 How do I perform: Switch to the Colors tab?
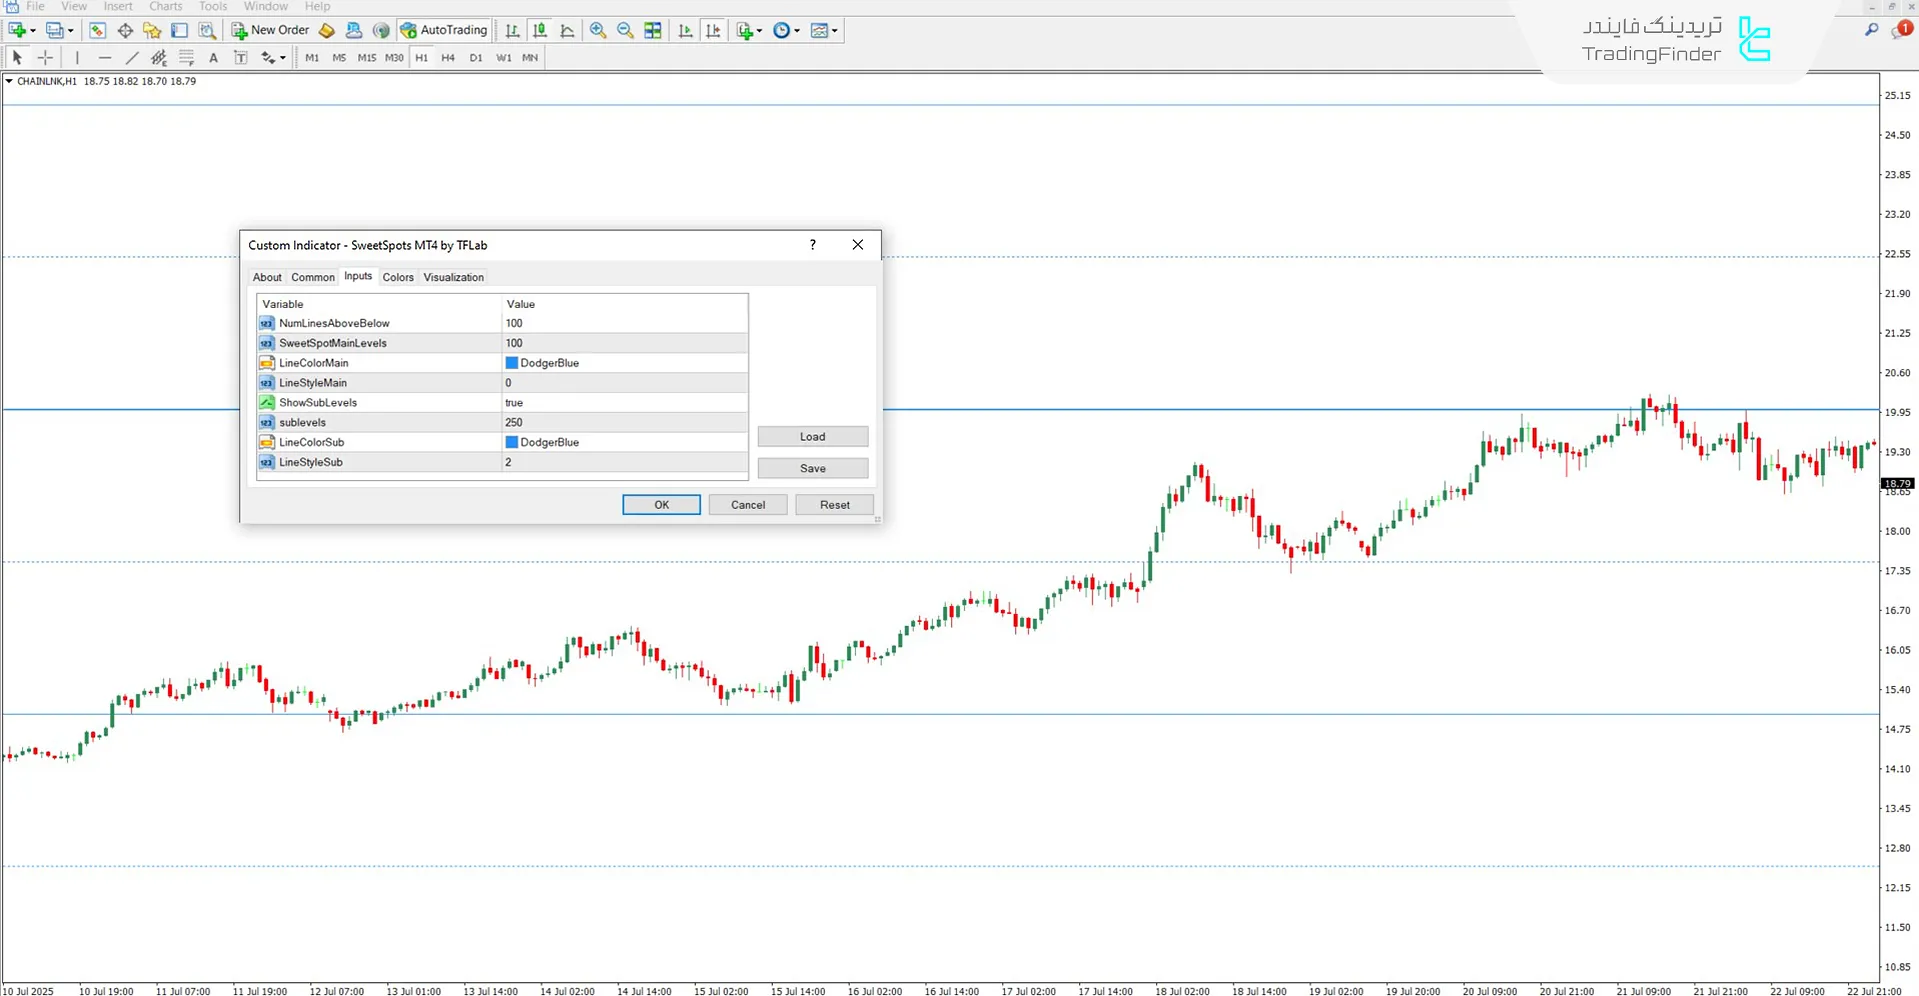pyautogui.click(x=397, y=277)
